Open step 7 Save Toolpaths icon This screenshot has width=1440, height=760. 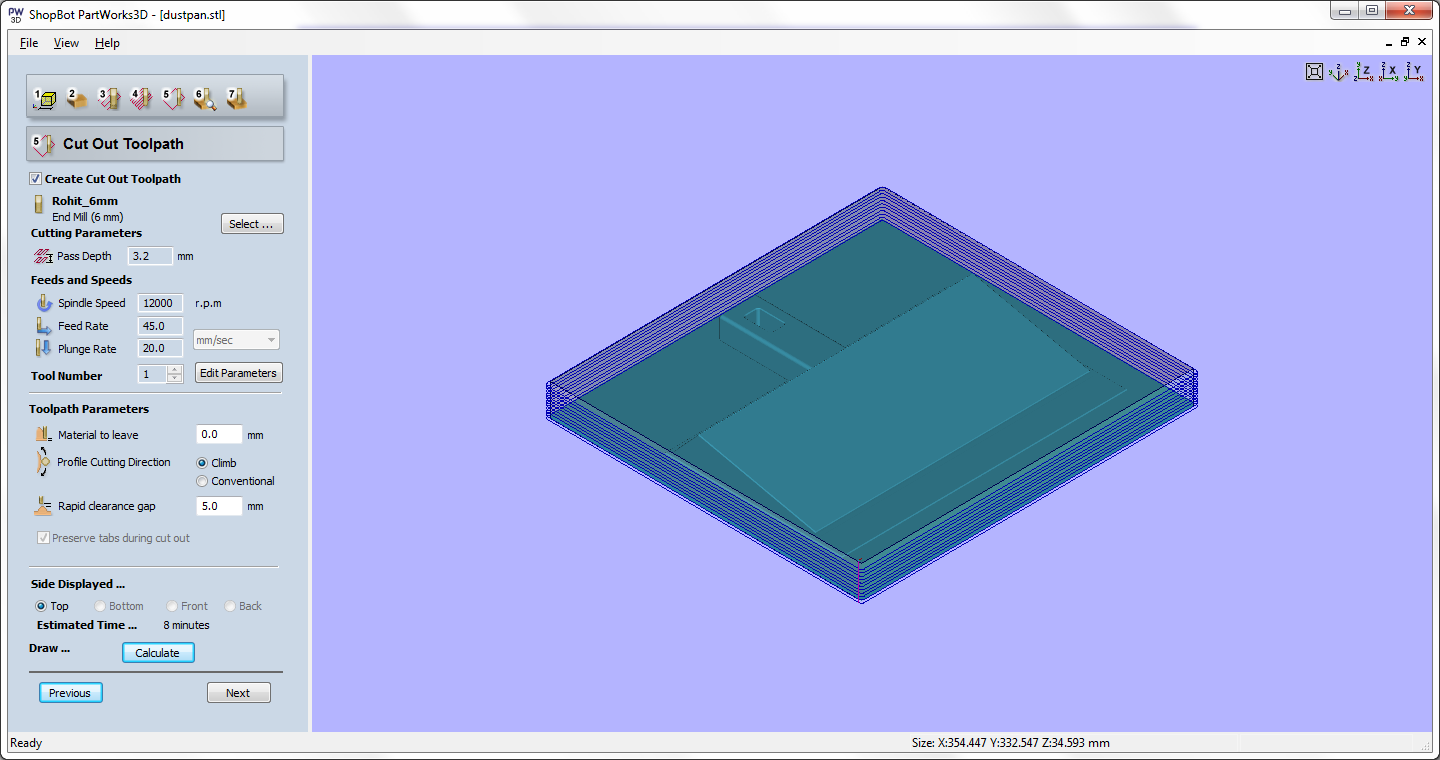(236, 98)
